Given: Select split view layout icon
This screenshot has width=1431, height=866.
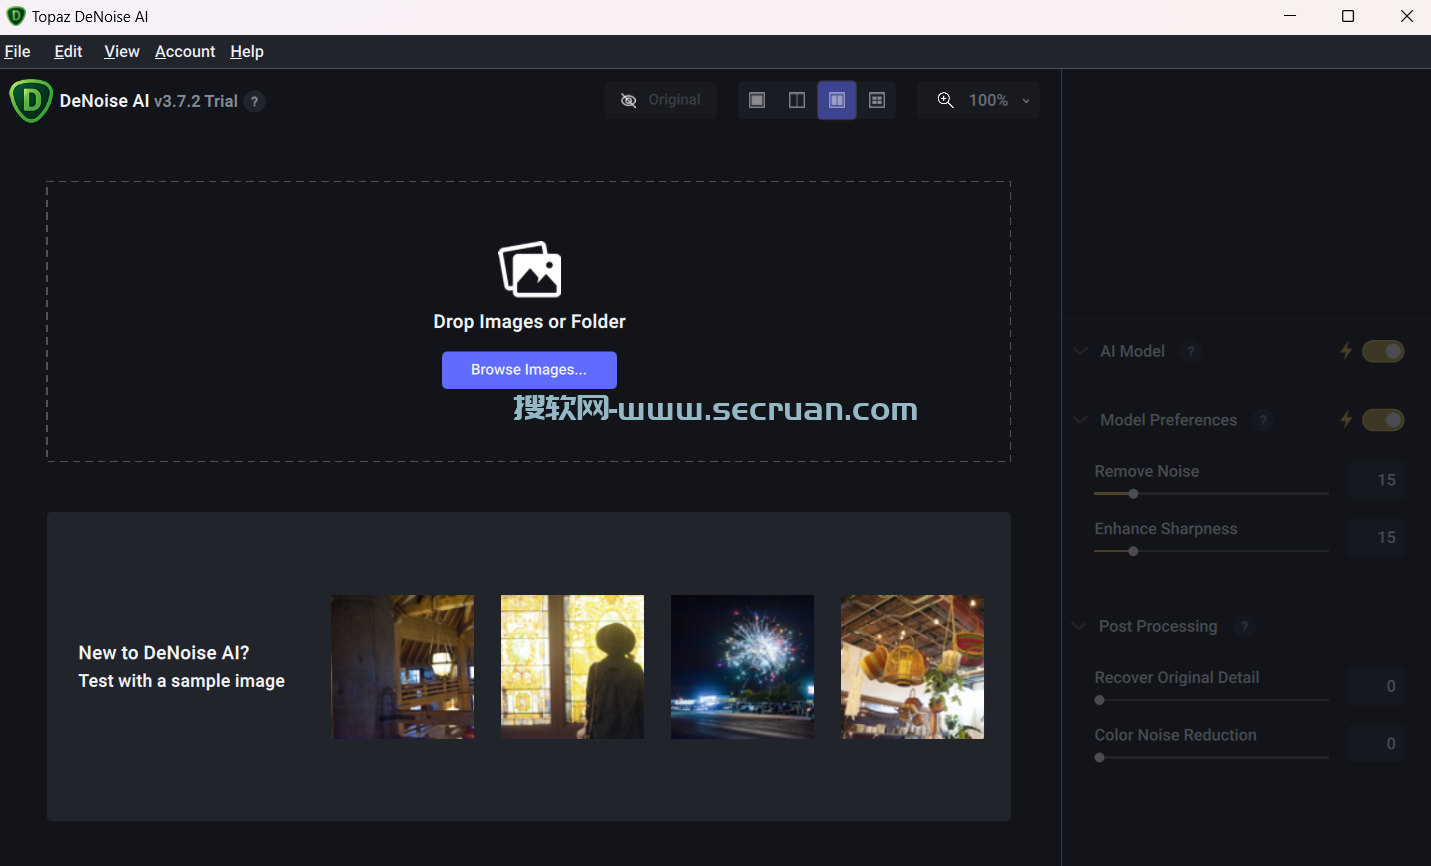Looking at the screenshot, I should [797, 100].
